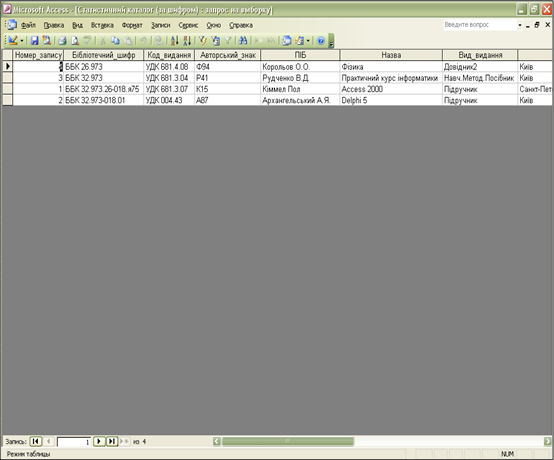
Task: Open the toolbar options expander
Action: point(331,41)
